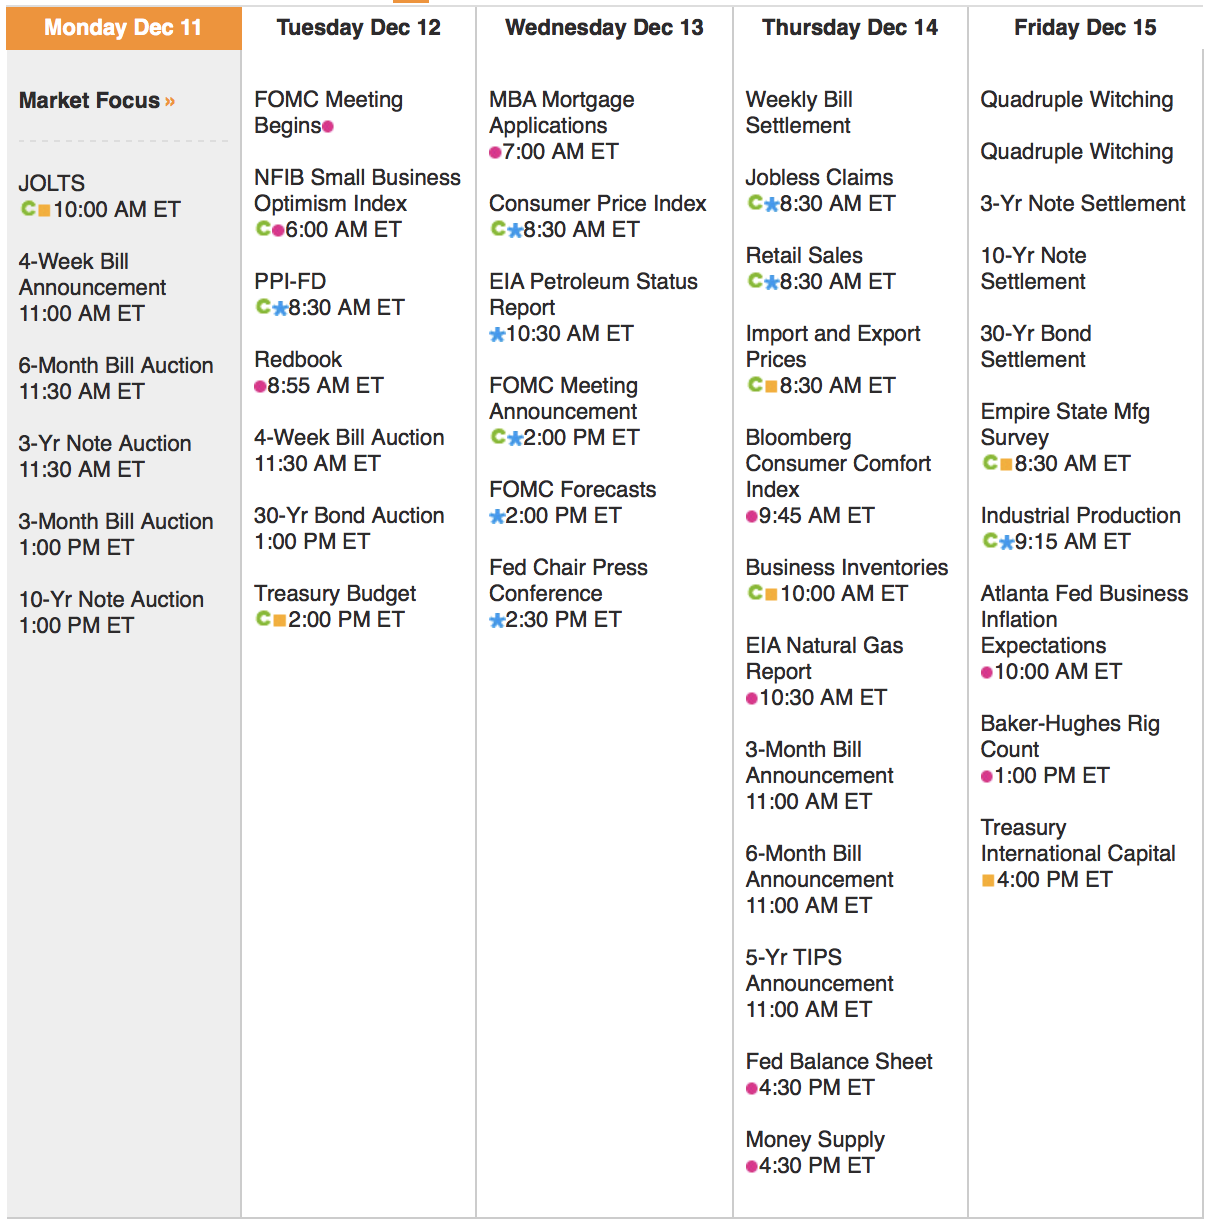
Task: Click the pink dot next to Redbook time
Action: coord(260,386)
